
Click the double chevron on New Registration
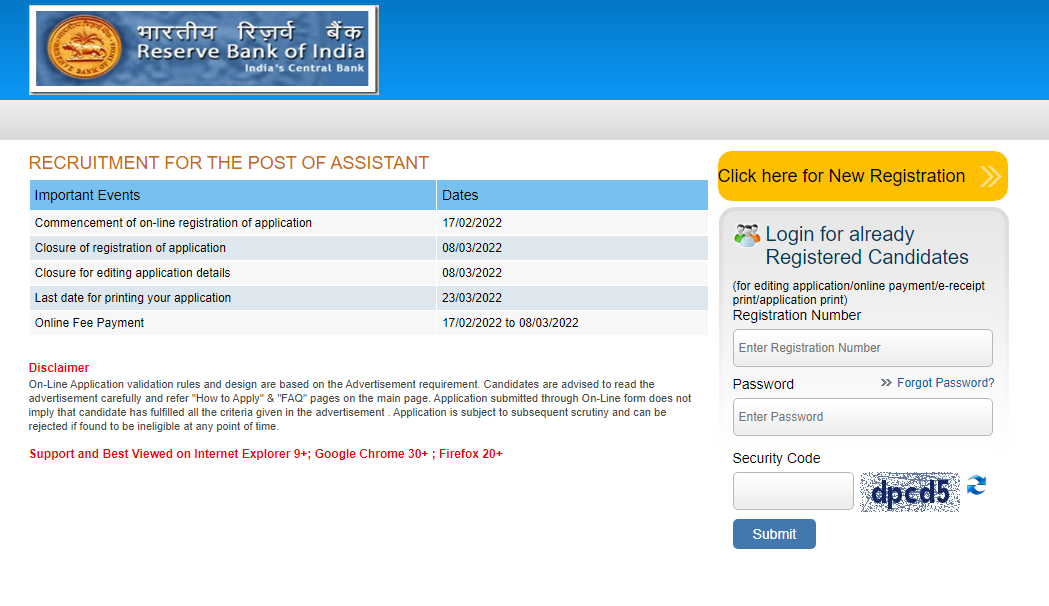[990, 177]
